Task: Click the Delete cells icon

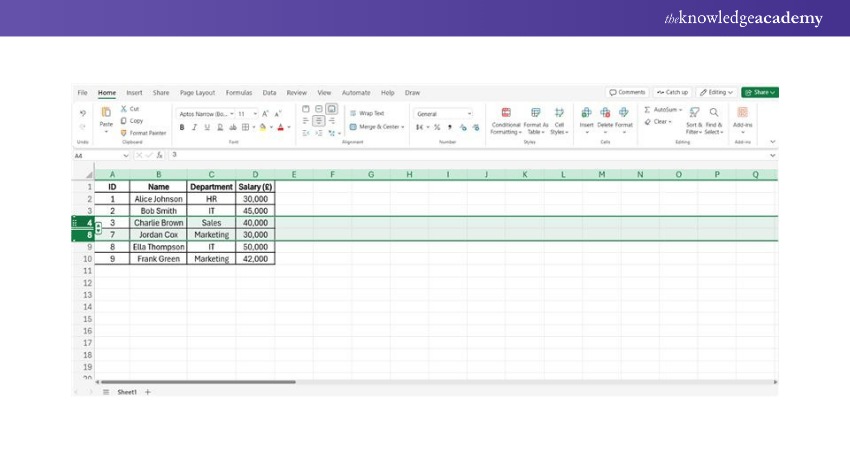Action: [x=605, y=113]
